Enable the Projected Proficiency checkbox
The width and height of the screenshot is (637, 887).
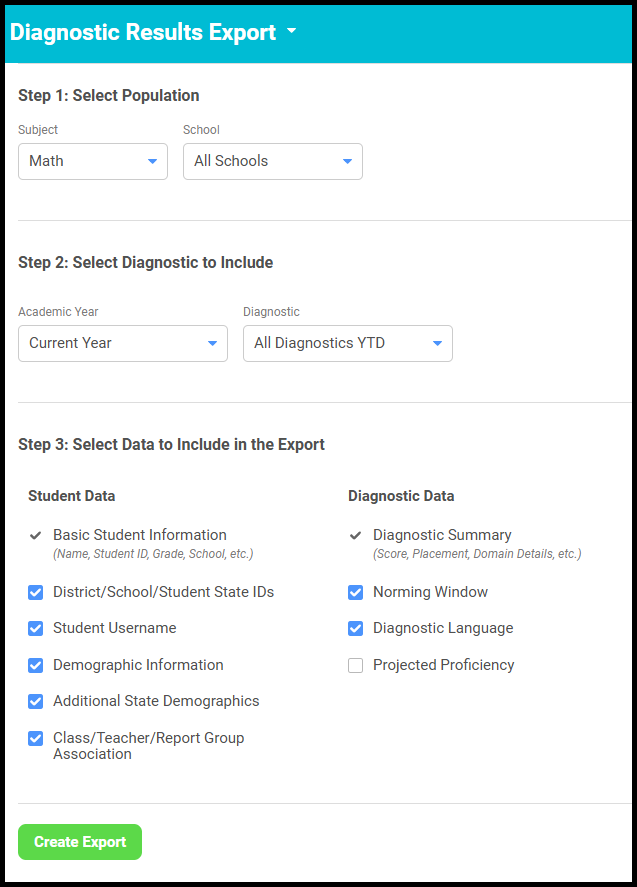[x=355, y=665]
